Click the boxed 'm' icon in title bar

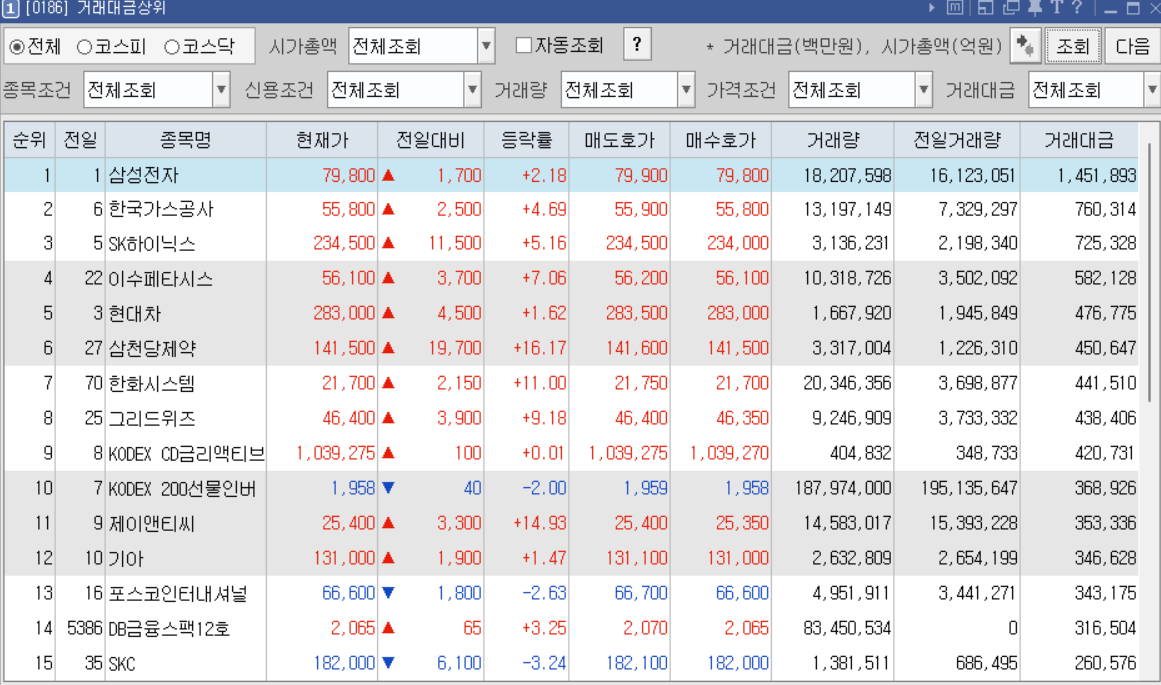coord(955,8)
